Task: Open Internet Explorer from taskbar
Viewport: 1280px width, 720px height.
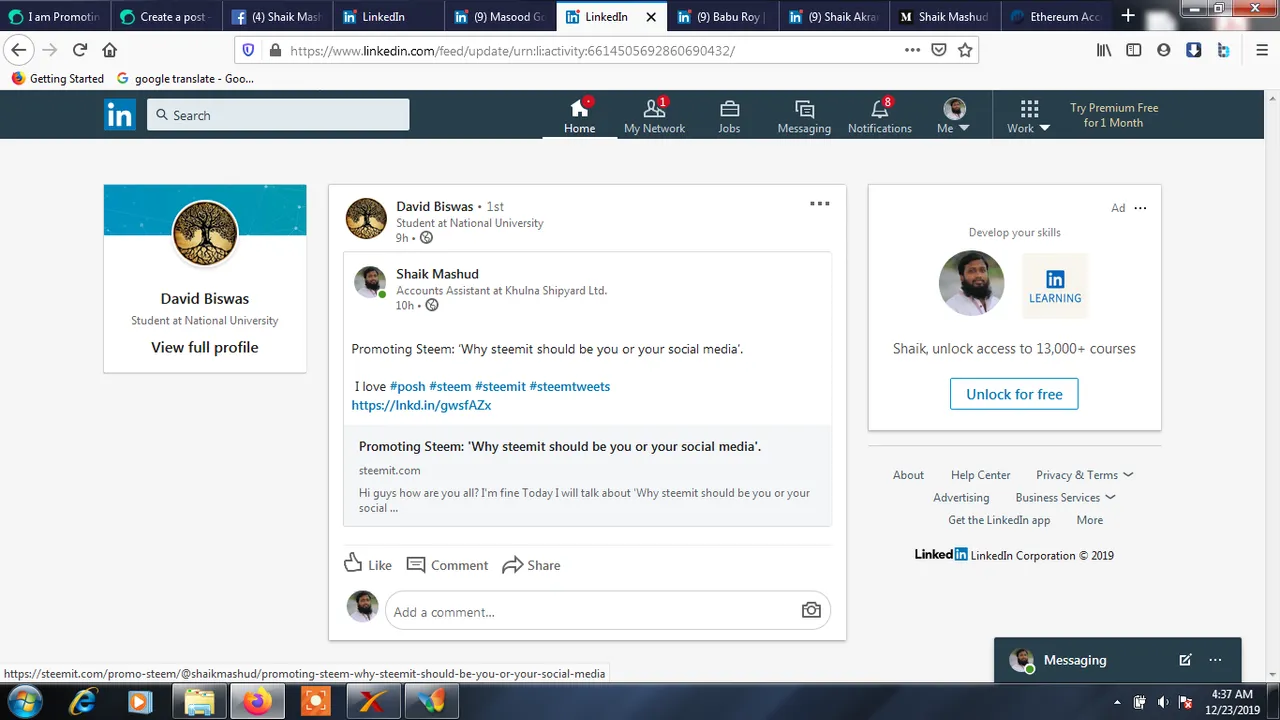Action: pos(83,702)
